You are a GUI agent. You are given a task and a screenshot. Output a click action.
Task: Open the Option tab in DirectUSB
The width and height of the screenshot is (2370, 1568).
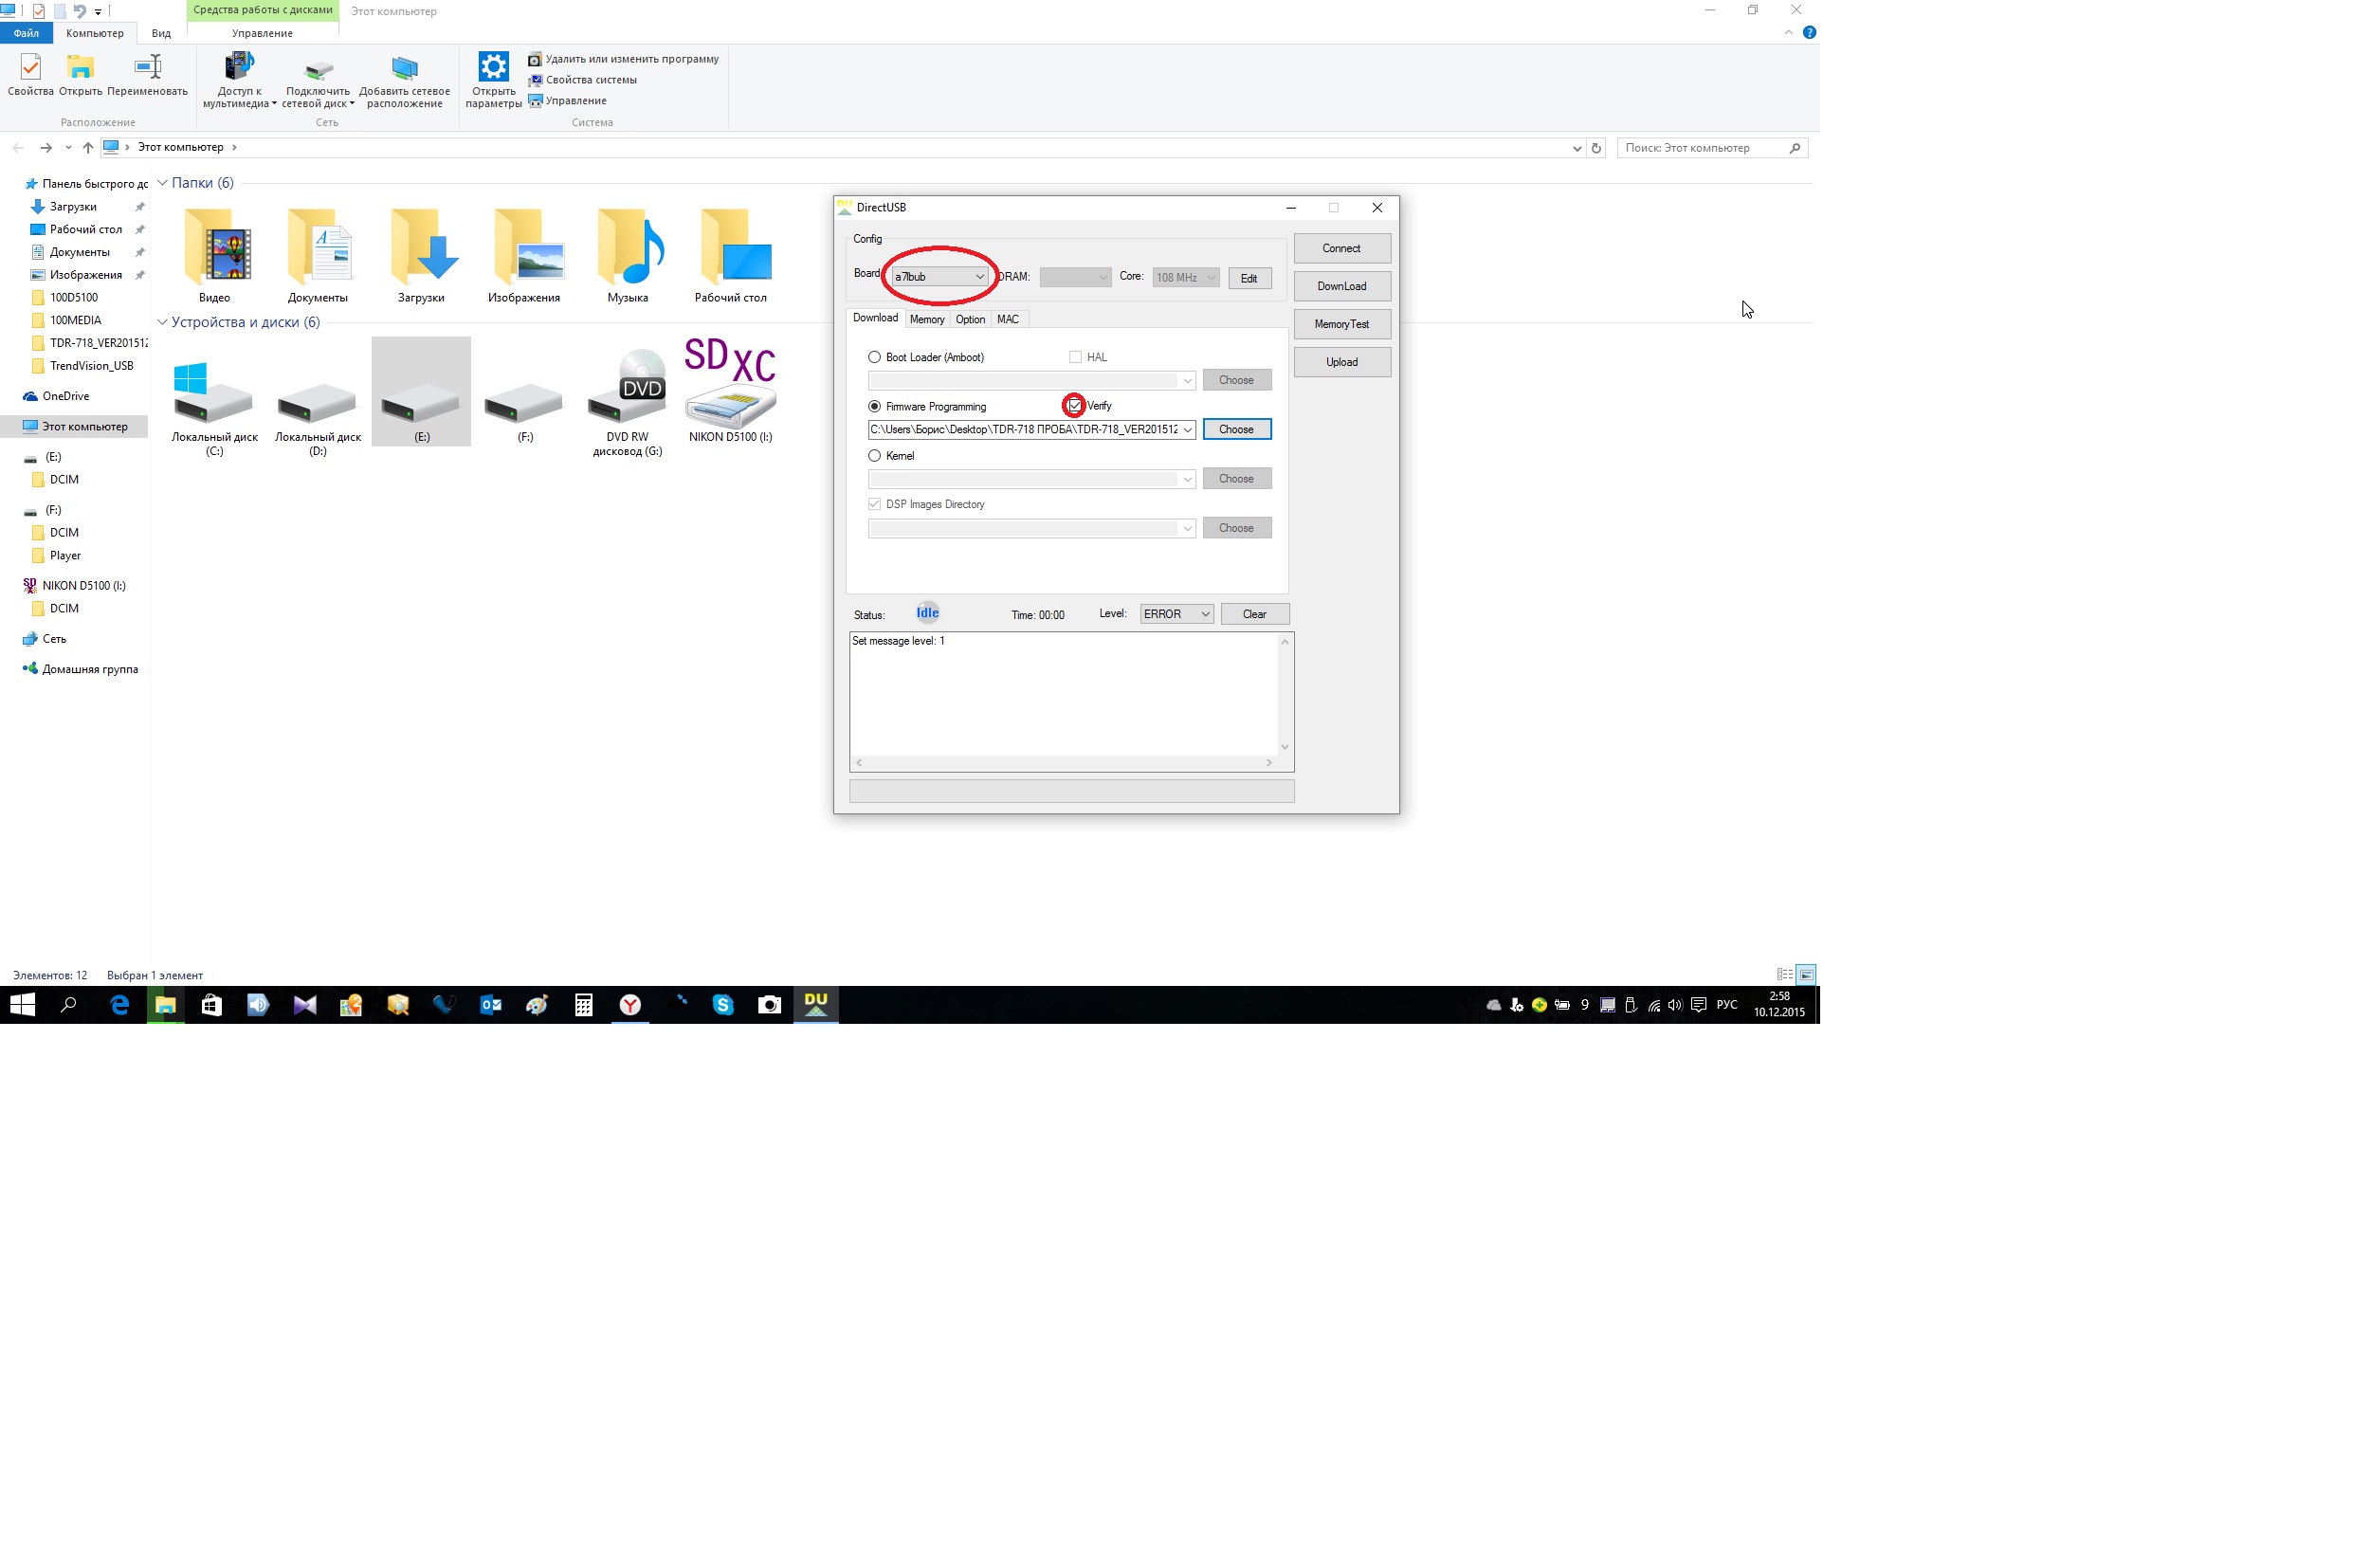pyautogui.click(x=971, y=317)
